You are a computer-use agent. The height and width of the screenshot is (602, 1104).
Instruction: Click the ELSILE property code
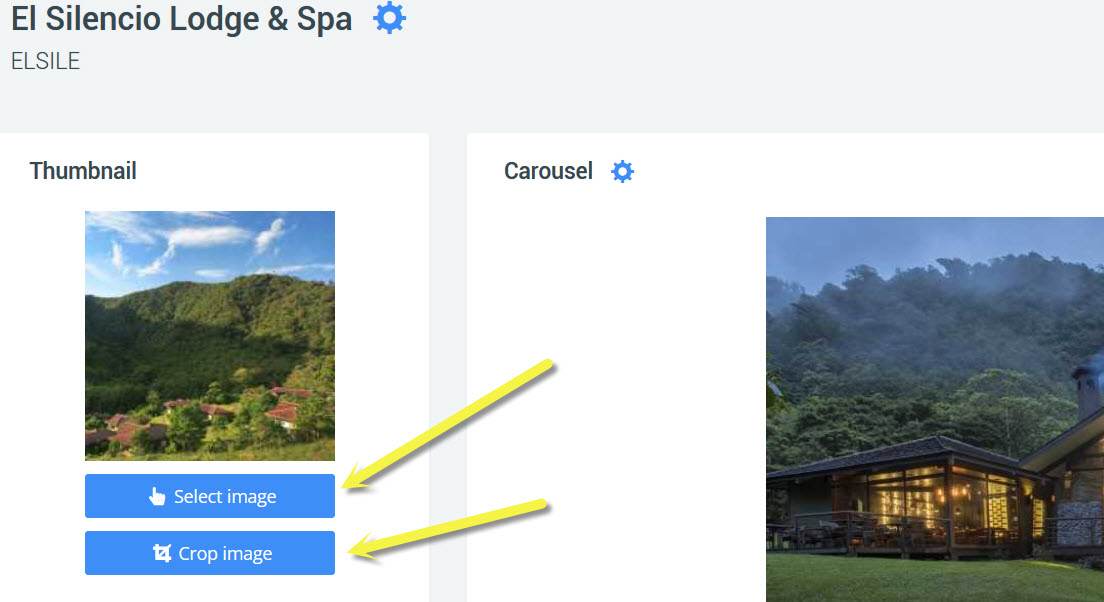pos(45,62)
